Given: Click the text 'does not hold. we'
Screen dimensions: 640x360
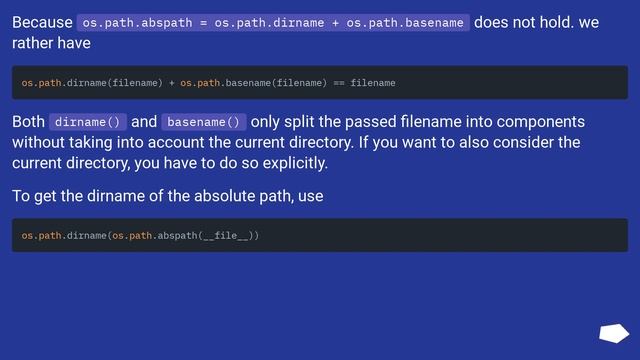Looking at the screenshot, I should click(536, 22).
